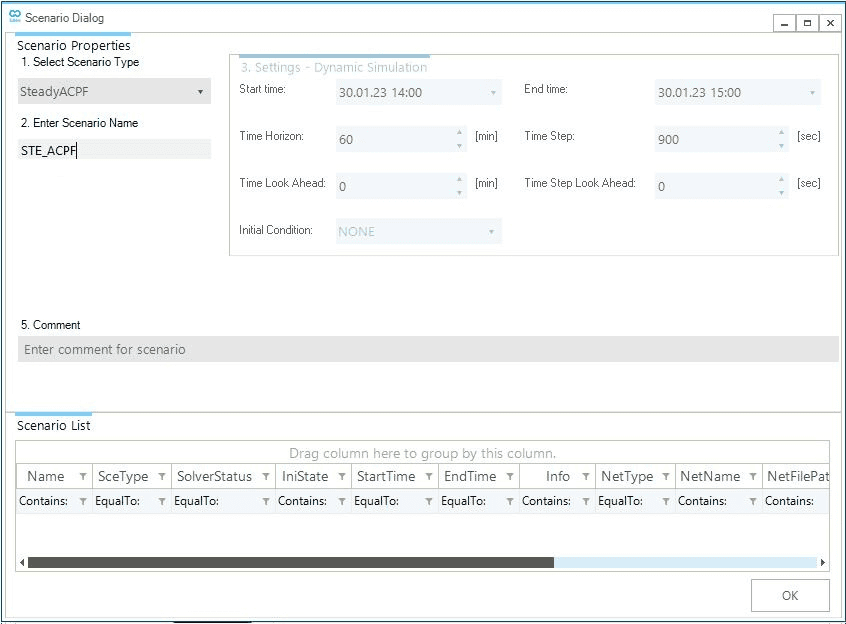Click the Time Horizon value field
846x624 pixels.
coord(395,139)
